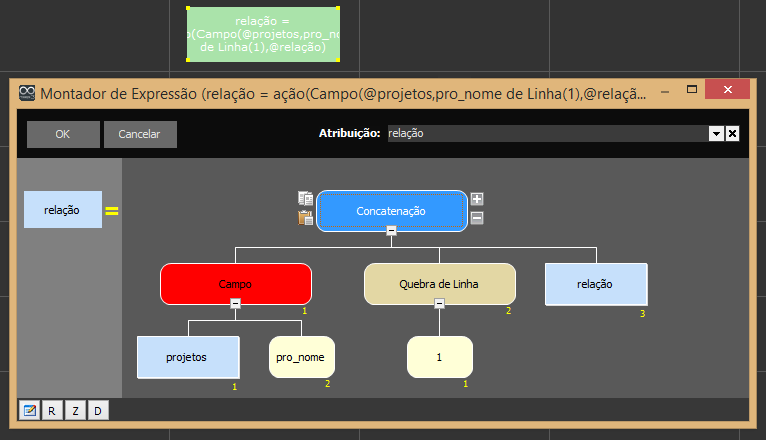This screenshot has width=766, height=440.
Task: Click the paste clipboard icon beside Concatenação
Action: [x=306, y=217]
